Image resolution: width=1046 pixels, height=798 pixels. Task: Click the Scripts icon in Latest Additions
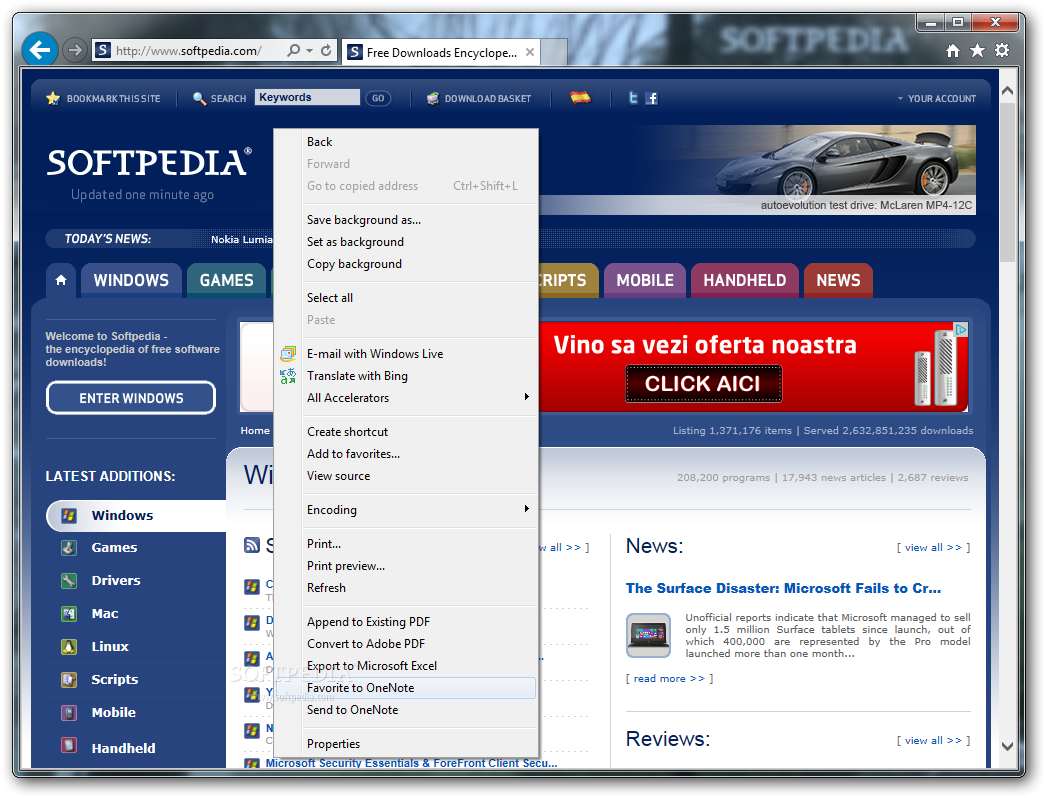69,680
